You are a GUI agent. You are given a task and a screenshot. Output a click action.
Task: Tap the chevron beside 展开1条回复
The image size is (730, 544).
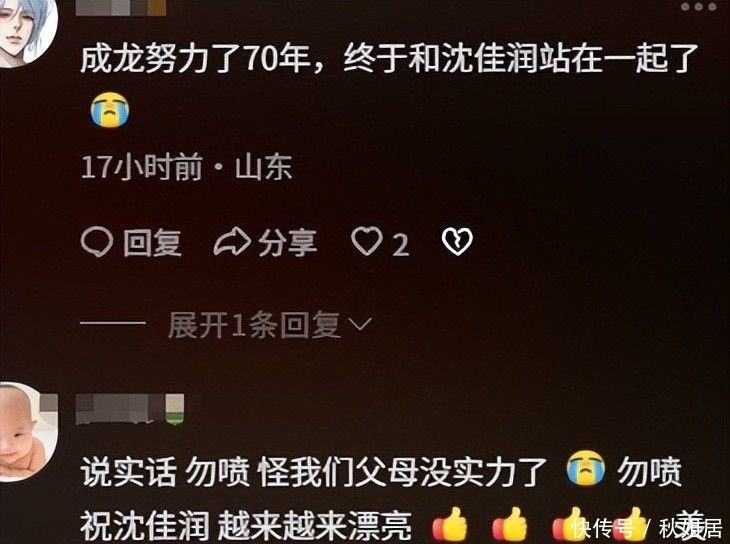pyautogui.click(x=360, y=324)
